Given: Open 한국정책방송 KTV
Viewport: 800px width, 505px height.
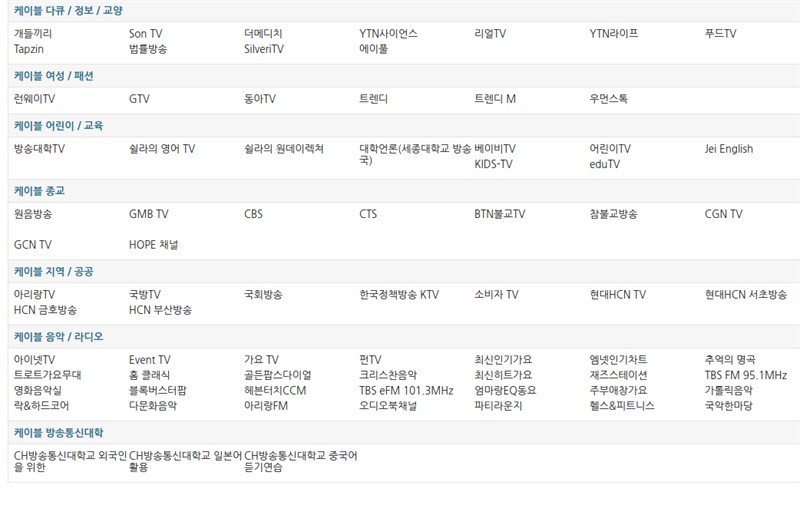Looking at the screenshot, I should click(399, 295).
